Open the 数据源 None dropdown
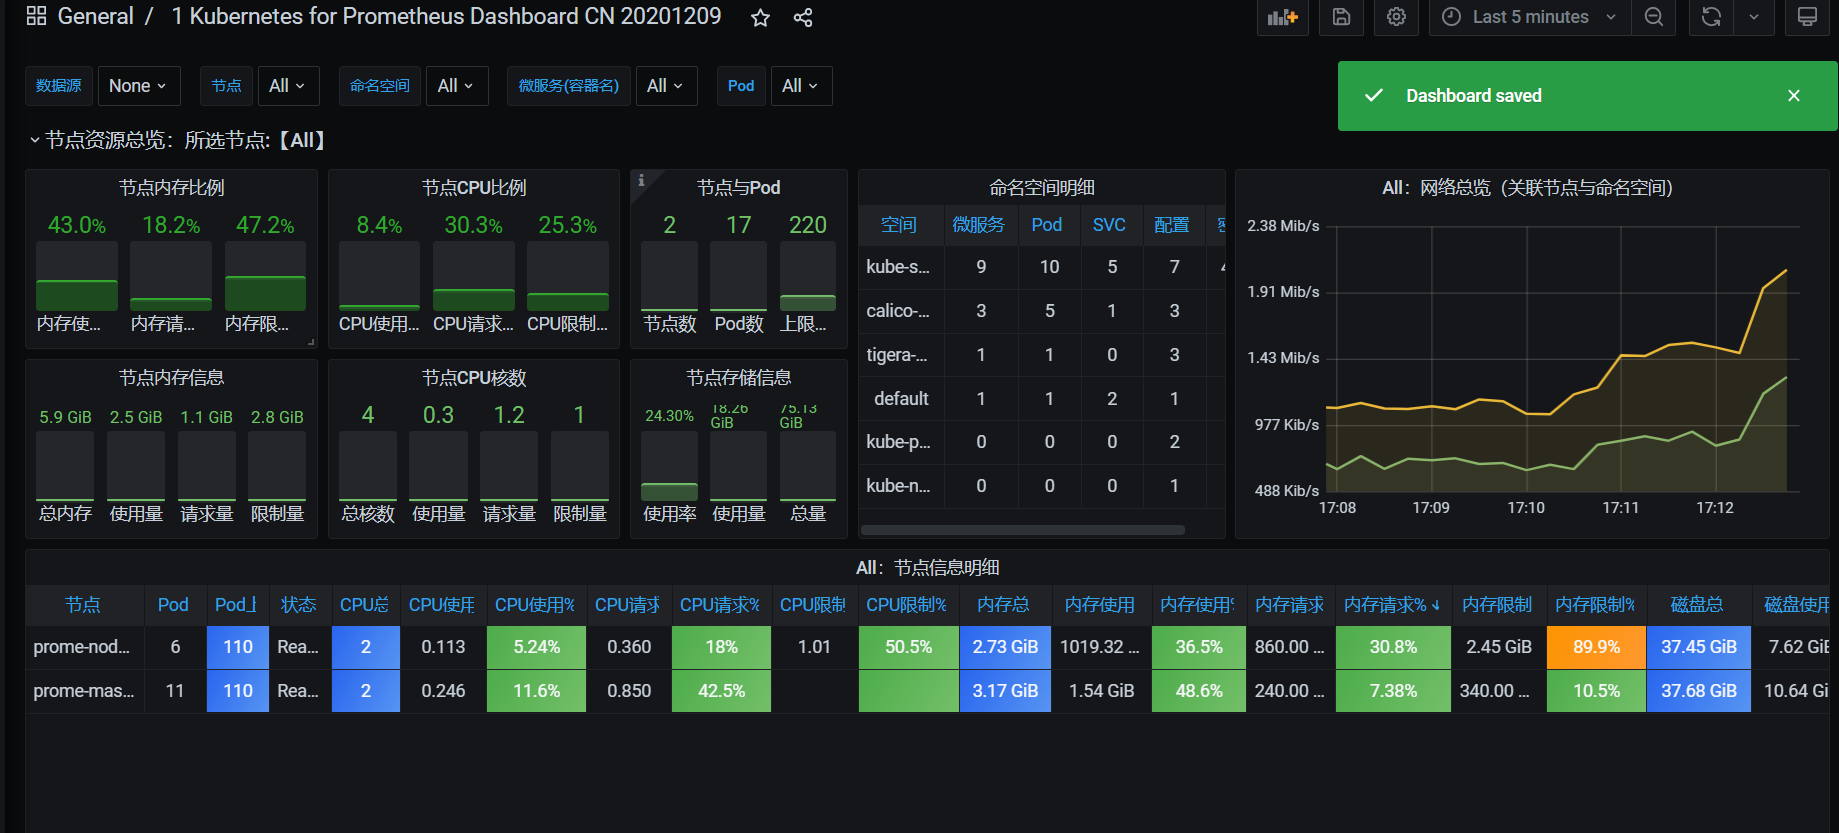Image resolution: width=1839 pixels, height=833 pixels. [x=138, y=86]
